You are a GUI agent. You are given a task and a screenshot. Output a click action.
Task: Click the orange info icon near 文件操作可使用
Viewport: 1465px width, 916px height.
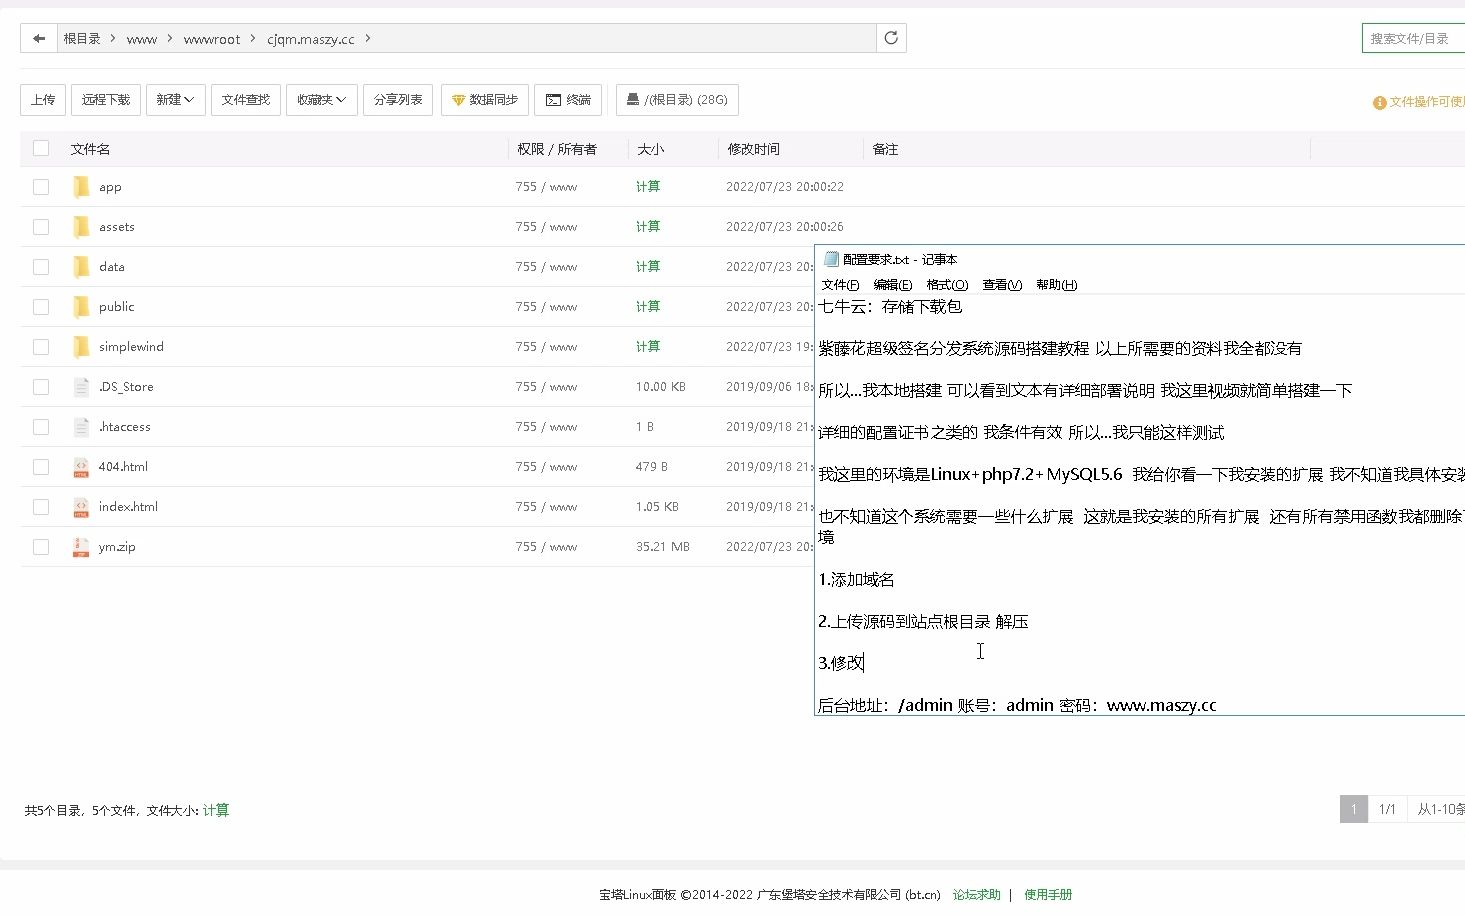coord(1379,102)
